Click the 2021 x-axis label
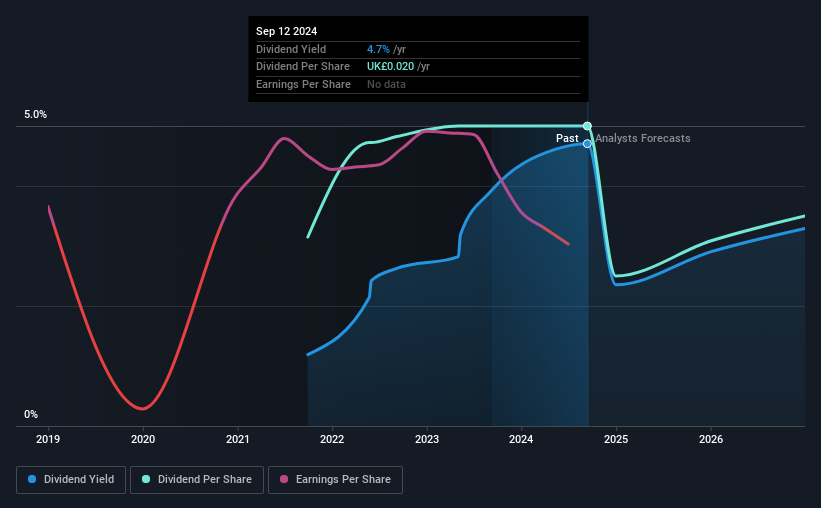821x508 pixels. click(x=238, y=439)
